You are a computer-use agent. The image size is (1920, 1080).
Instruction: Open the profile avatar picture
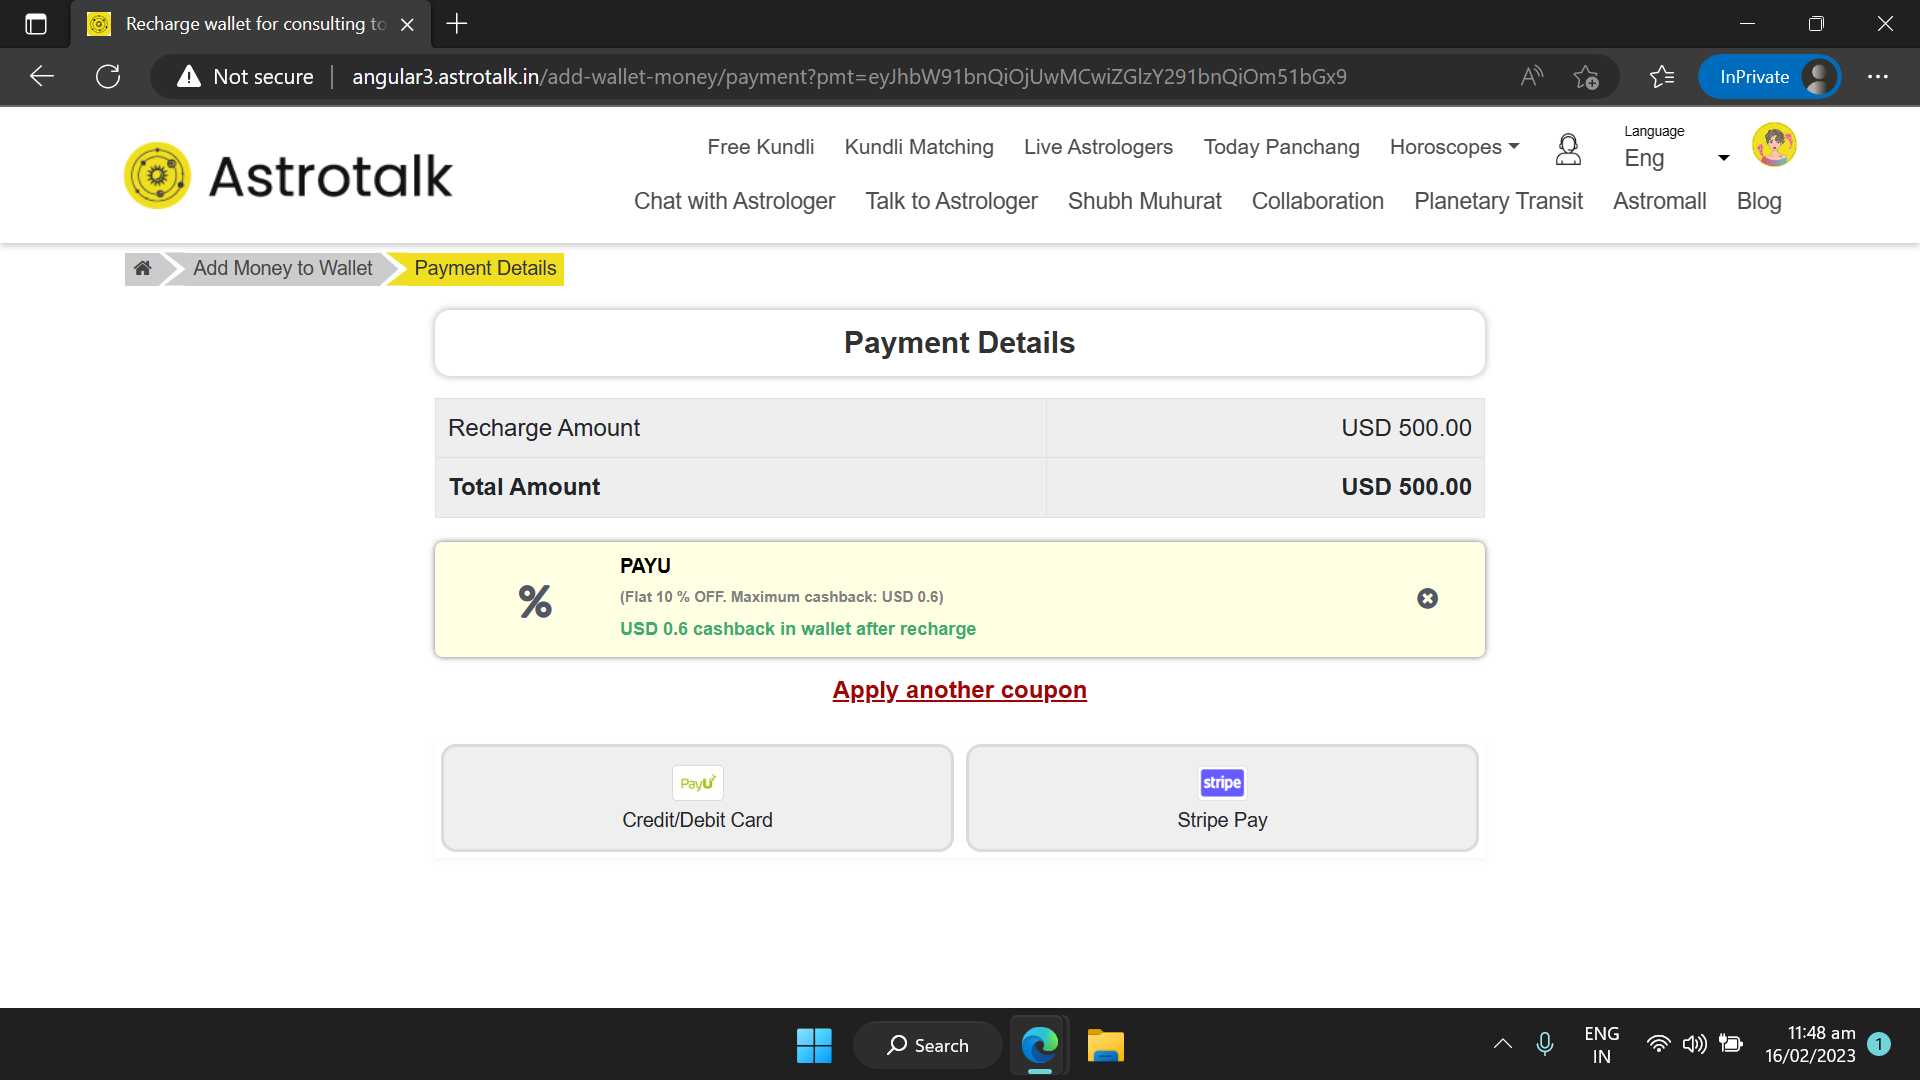(x=1774, y=145)
